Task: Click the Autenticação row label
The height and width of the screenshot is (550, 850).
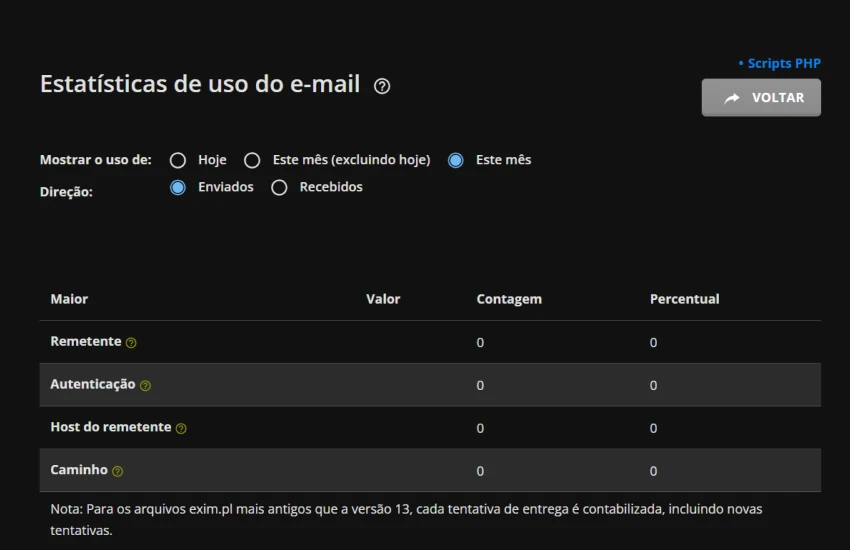Action: point(93,384)
